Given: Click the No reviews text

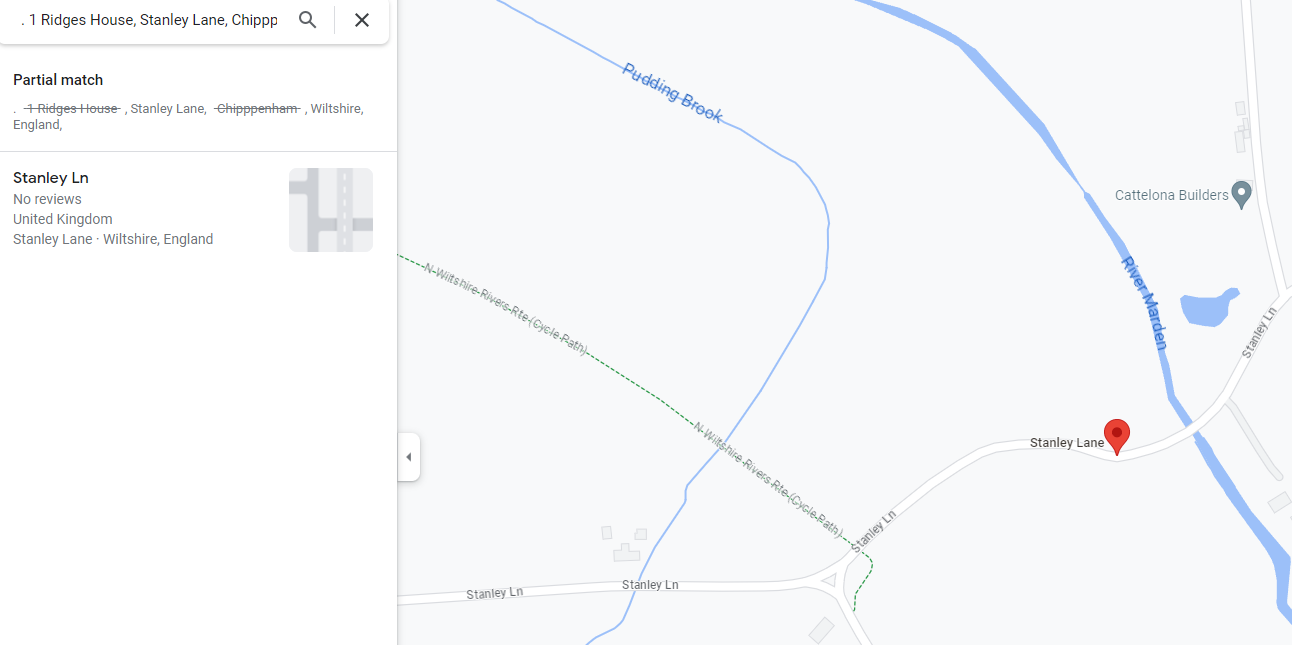Looking at the screenshot, I should click(x=47, y=199).
